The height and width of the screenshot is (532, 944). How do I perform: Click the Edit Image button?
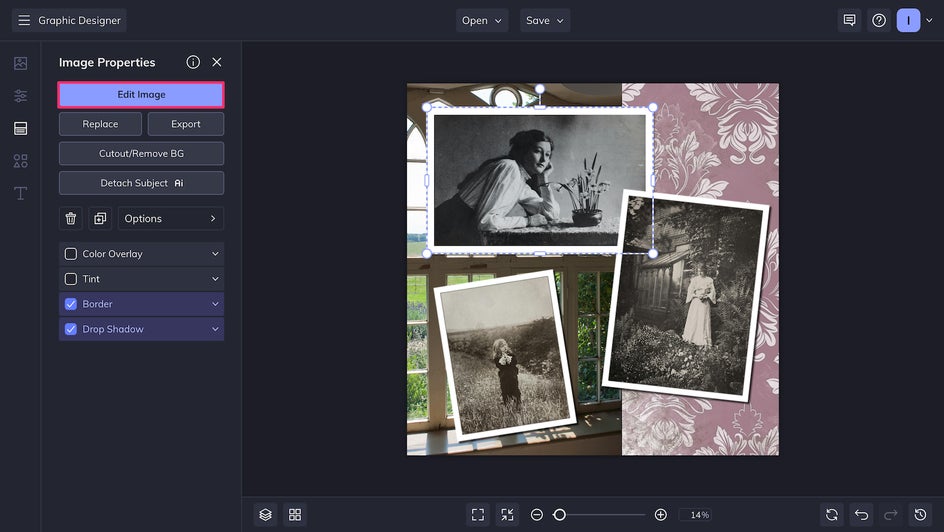point(141,94)
